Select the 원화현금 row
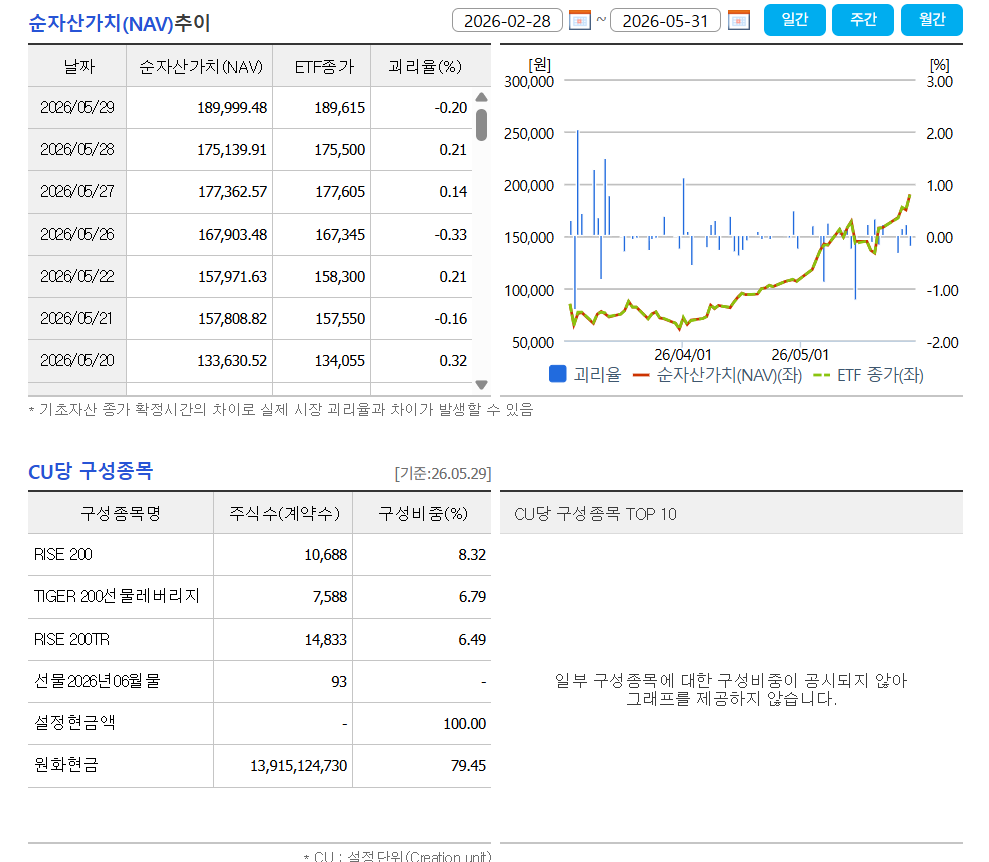The height and width of the screenshot is (862, 989). 259,766
